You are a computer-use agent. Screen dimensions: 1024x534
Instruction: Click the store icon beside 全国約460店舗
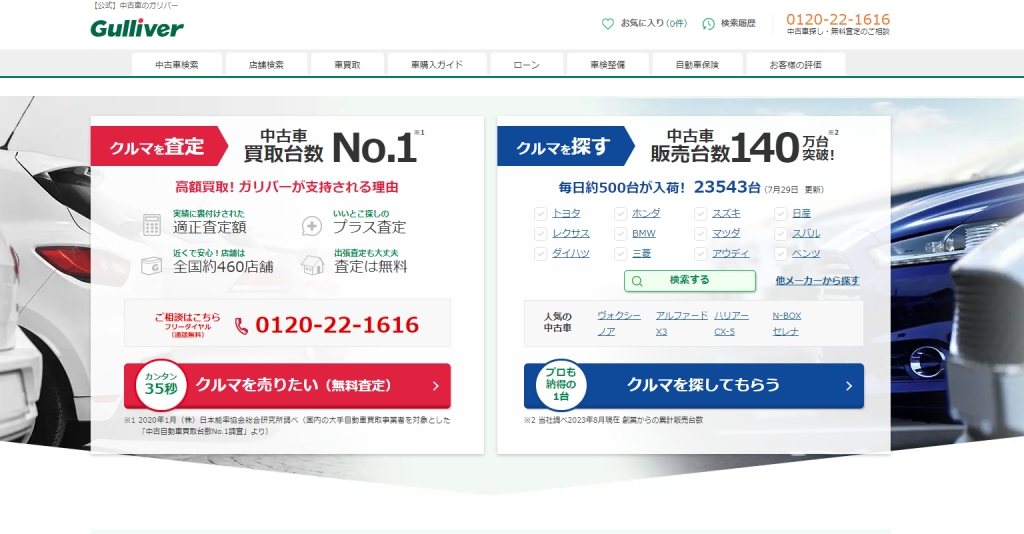(152, 266)
